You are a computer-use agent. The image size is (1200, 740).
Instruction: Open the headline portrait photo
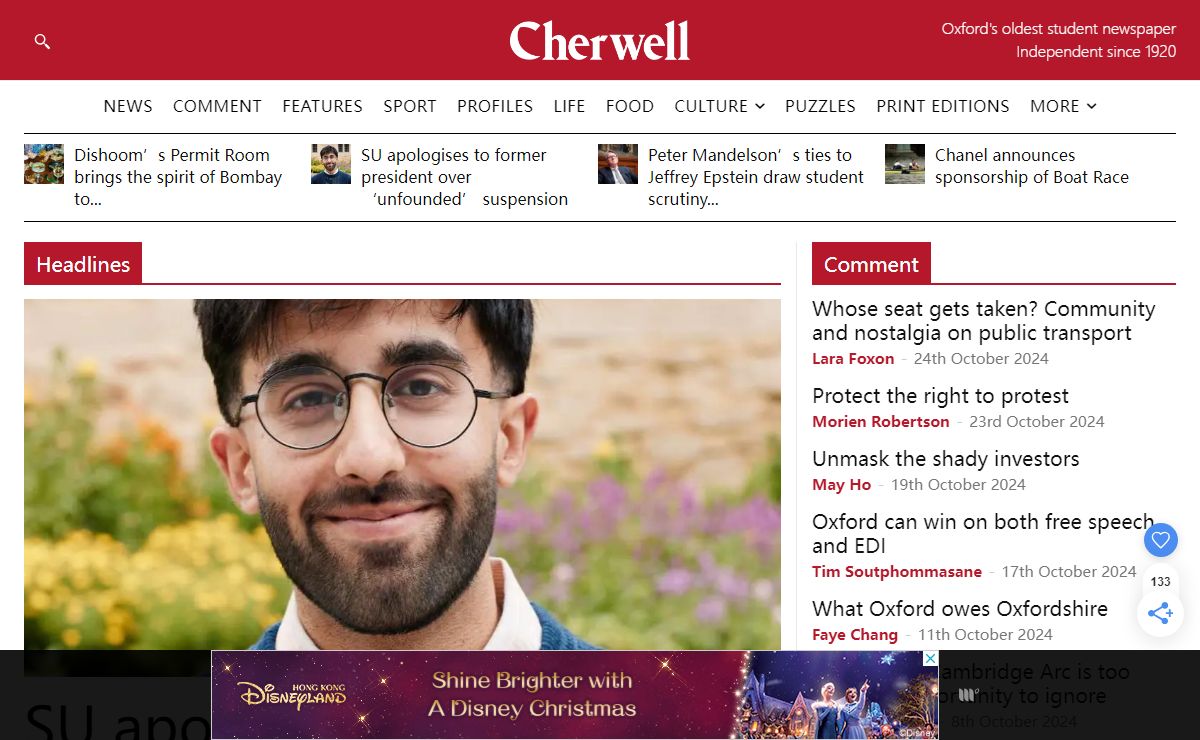click(x=402, y=475)
